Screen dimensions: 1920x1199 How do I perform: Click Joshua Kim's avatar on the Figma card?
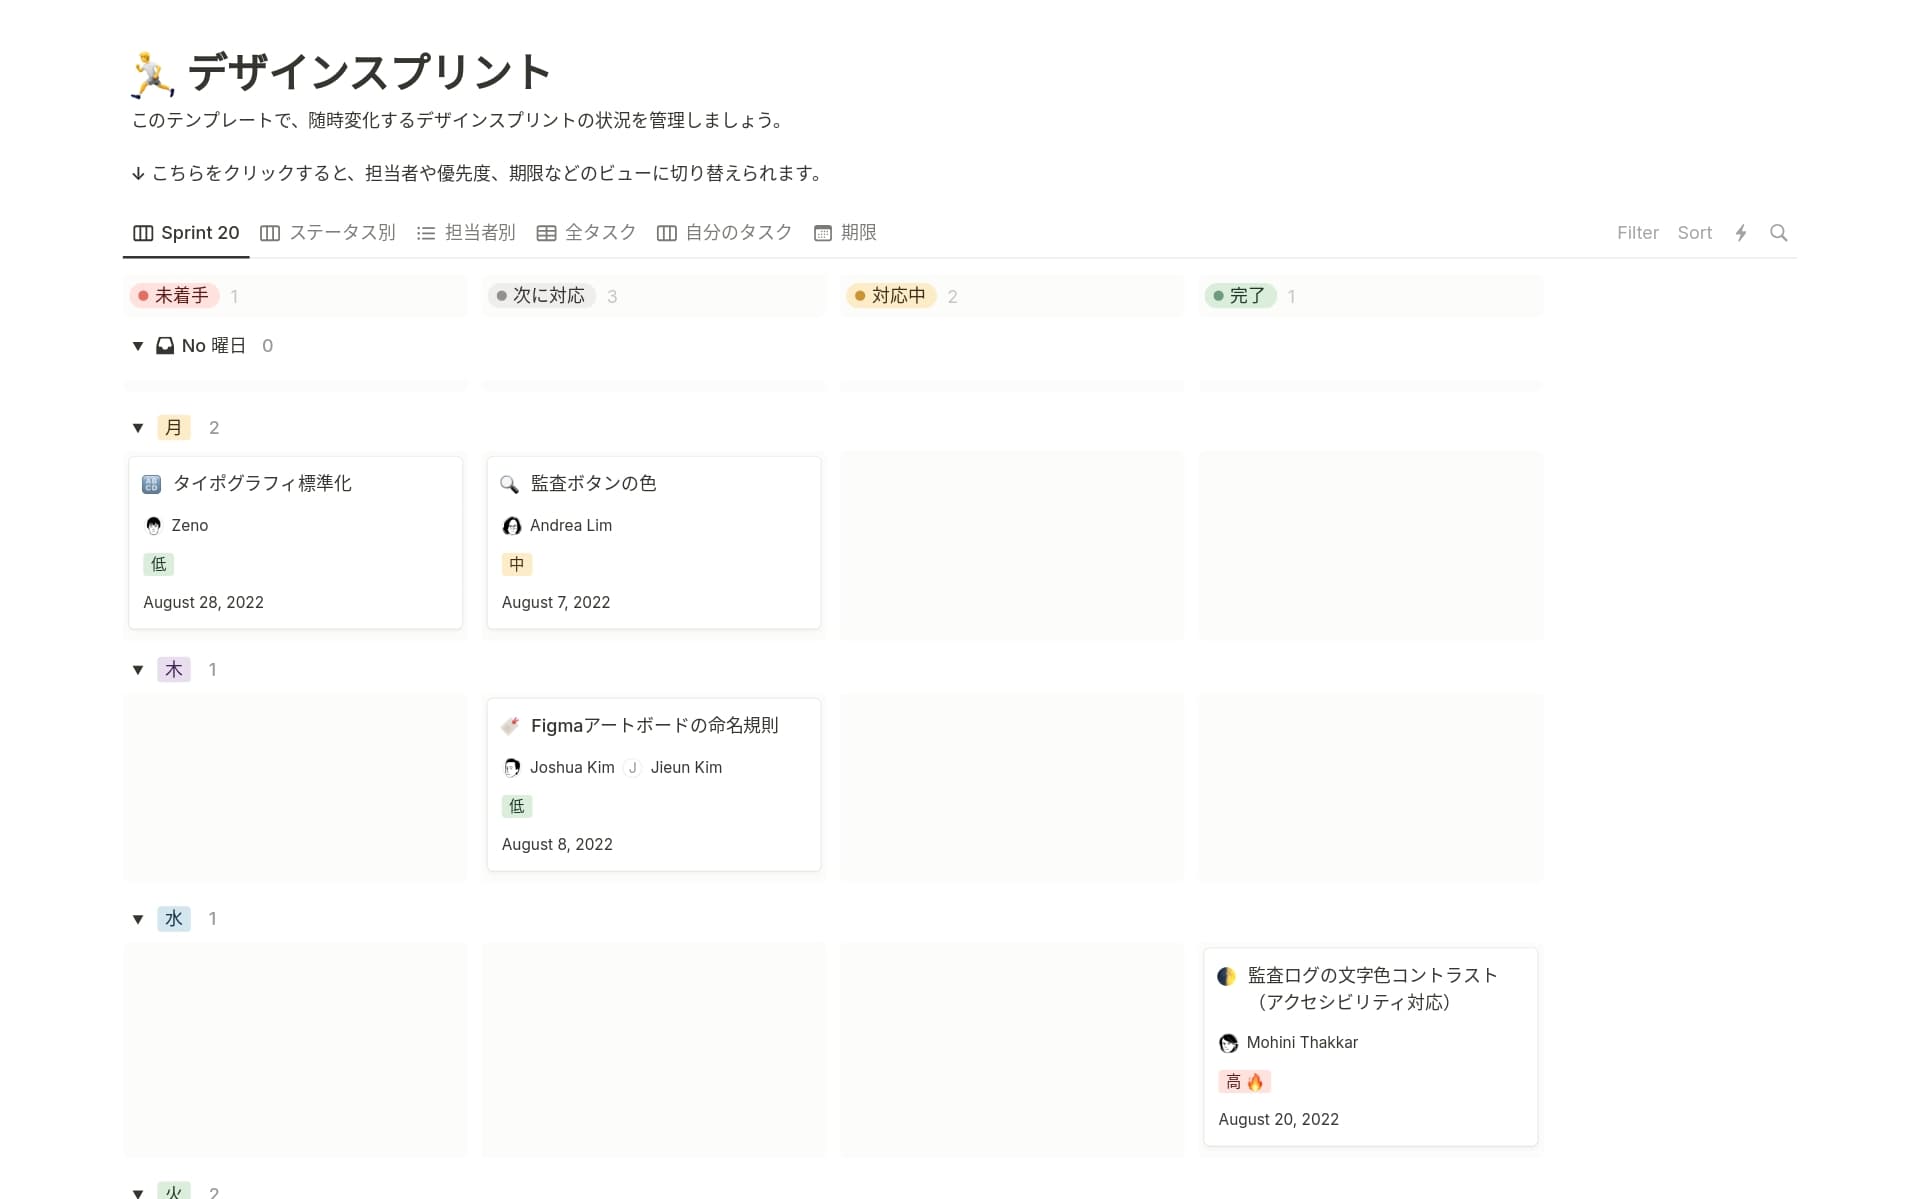point(512,767)
